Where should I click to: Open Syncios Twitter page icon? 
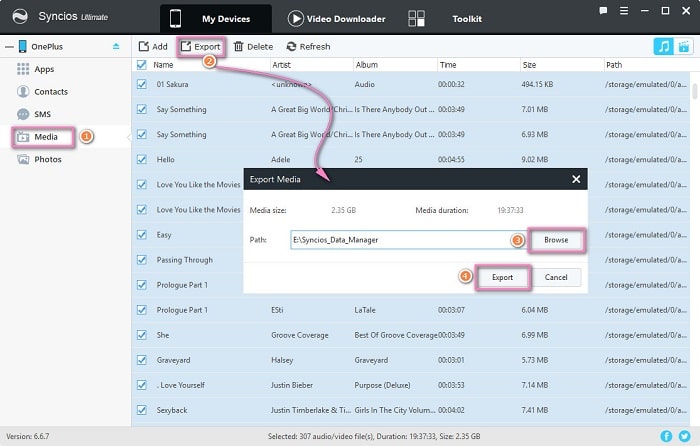[x=684, y=437]
